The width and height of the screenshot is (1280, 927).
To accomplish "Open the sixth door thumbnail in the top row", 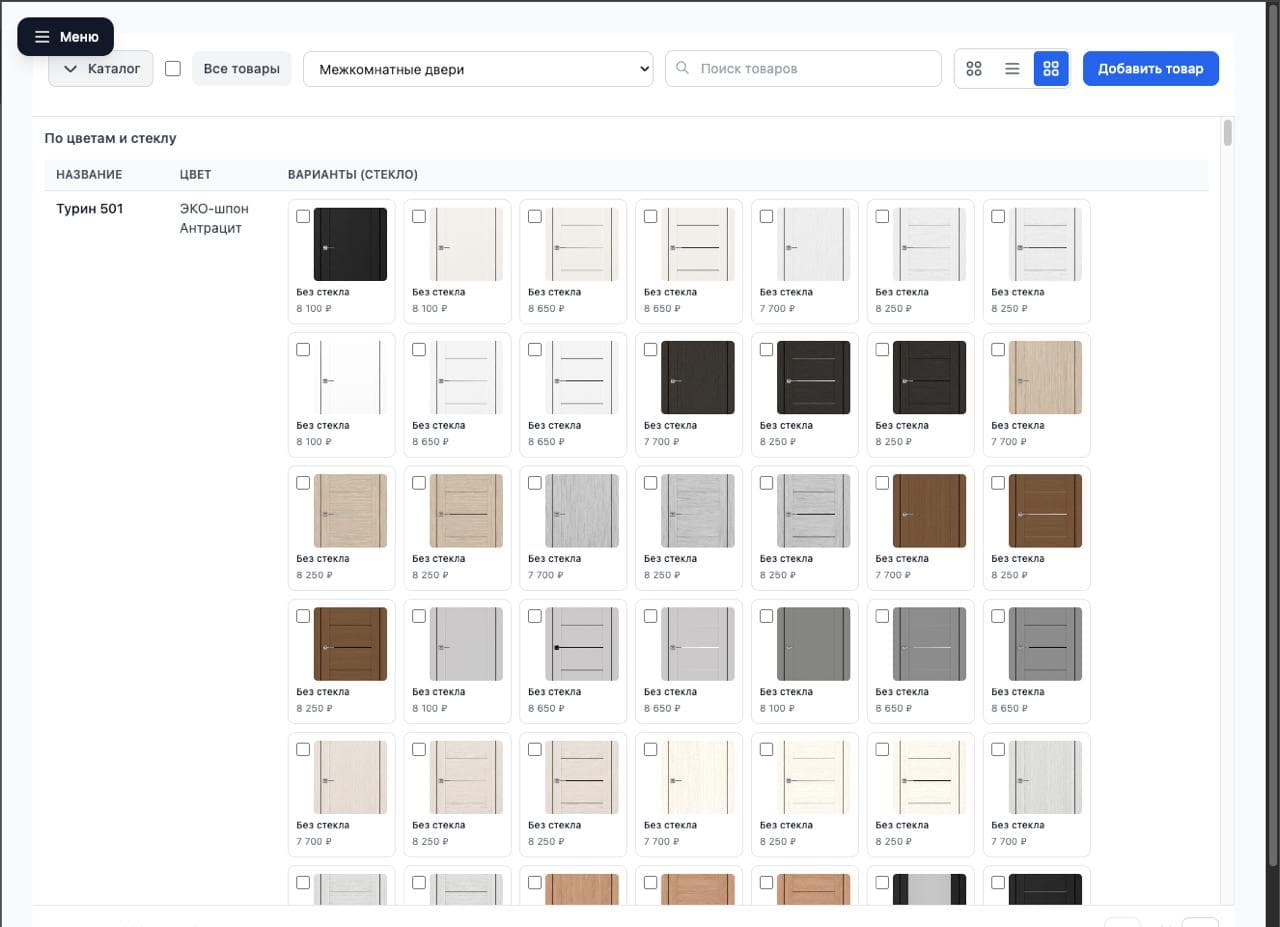I will tap(929, 244).
